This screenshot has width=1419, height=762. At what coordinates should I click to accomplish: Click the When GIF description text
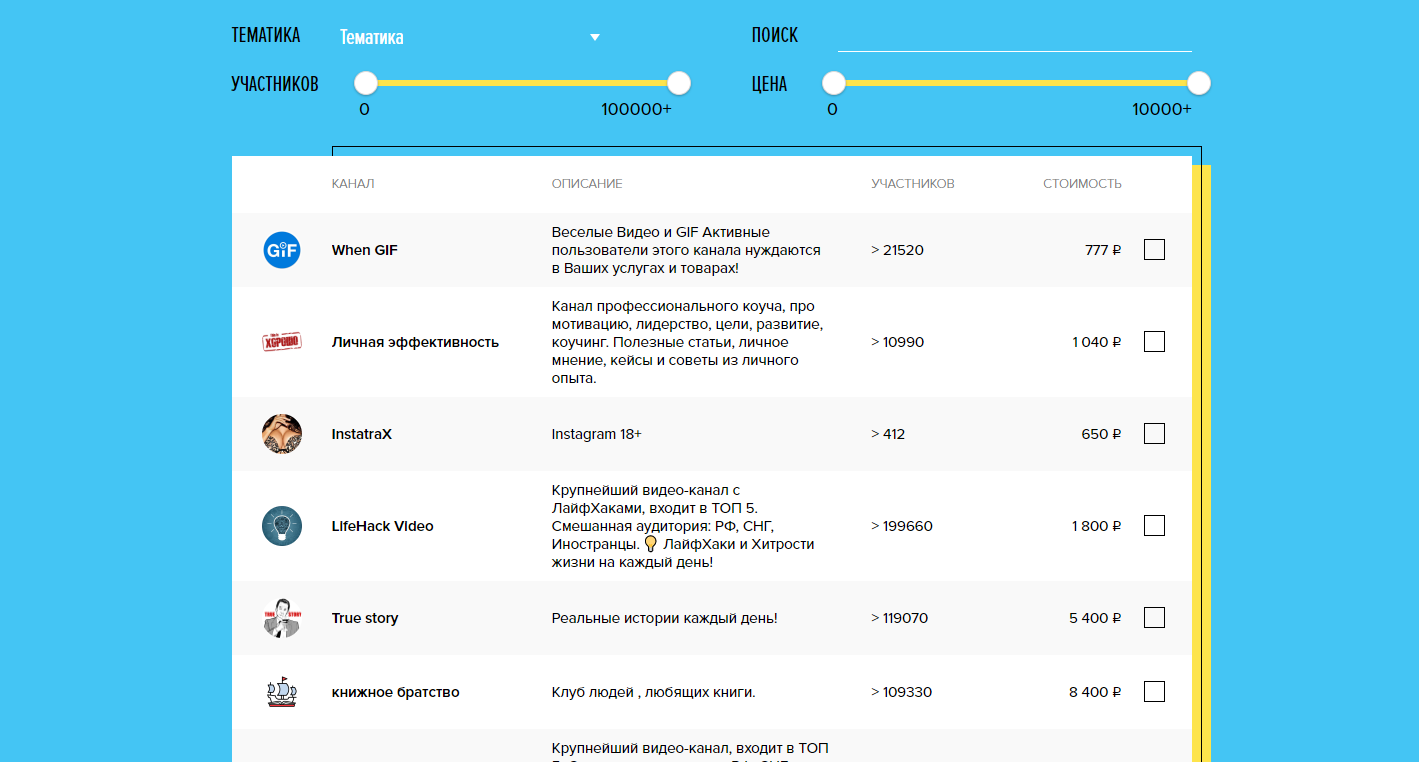pyautogui.click(x=686, y=250)
